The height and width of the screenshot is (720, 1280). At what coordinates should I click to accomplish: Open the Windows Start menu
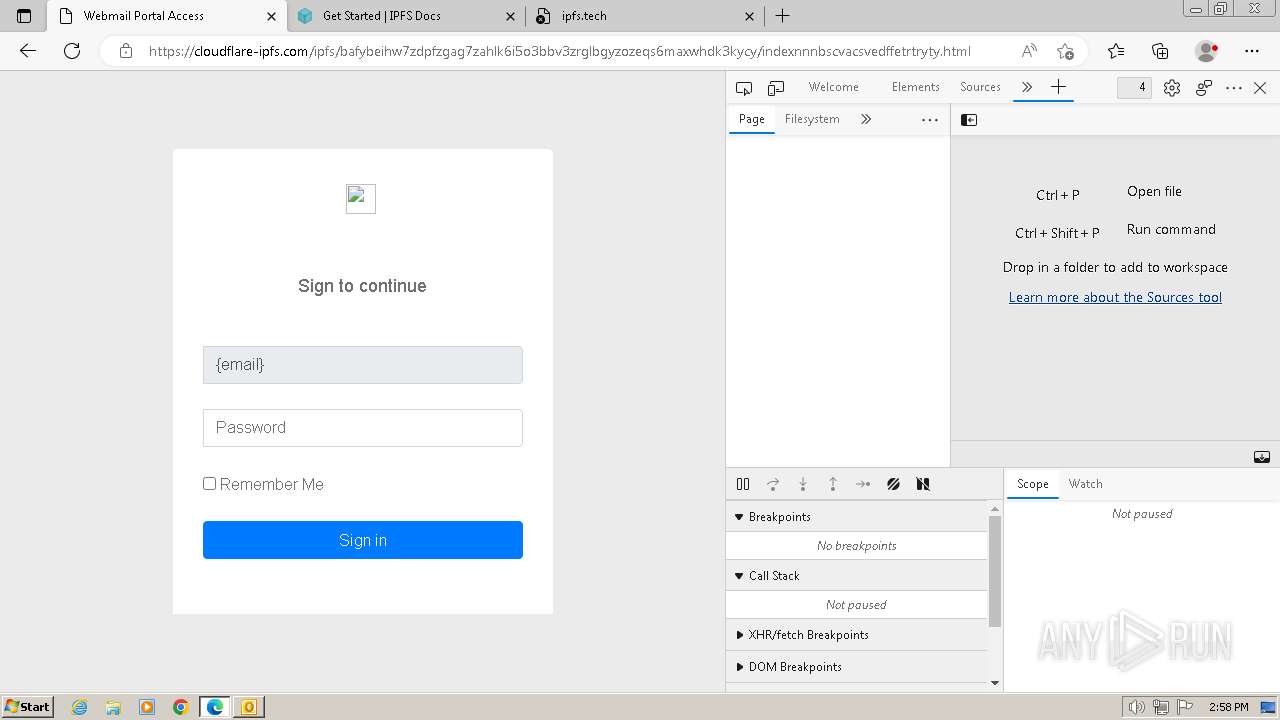(28, 707)
